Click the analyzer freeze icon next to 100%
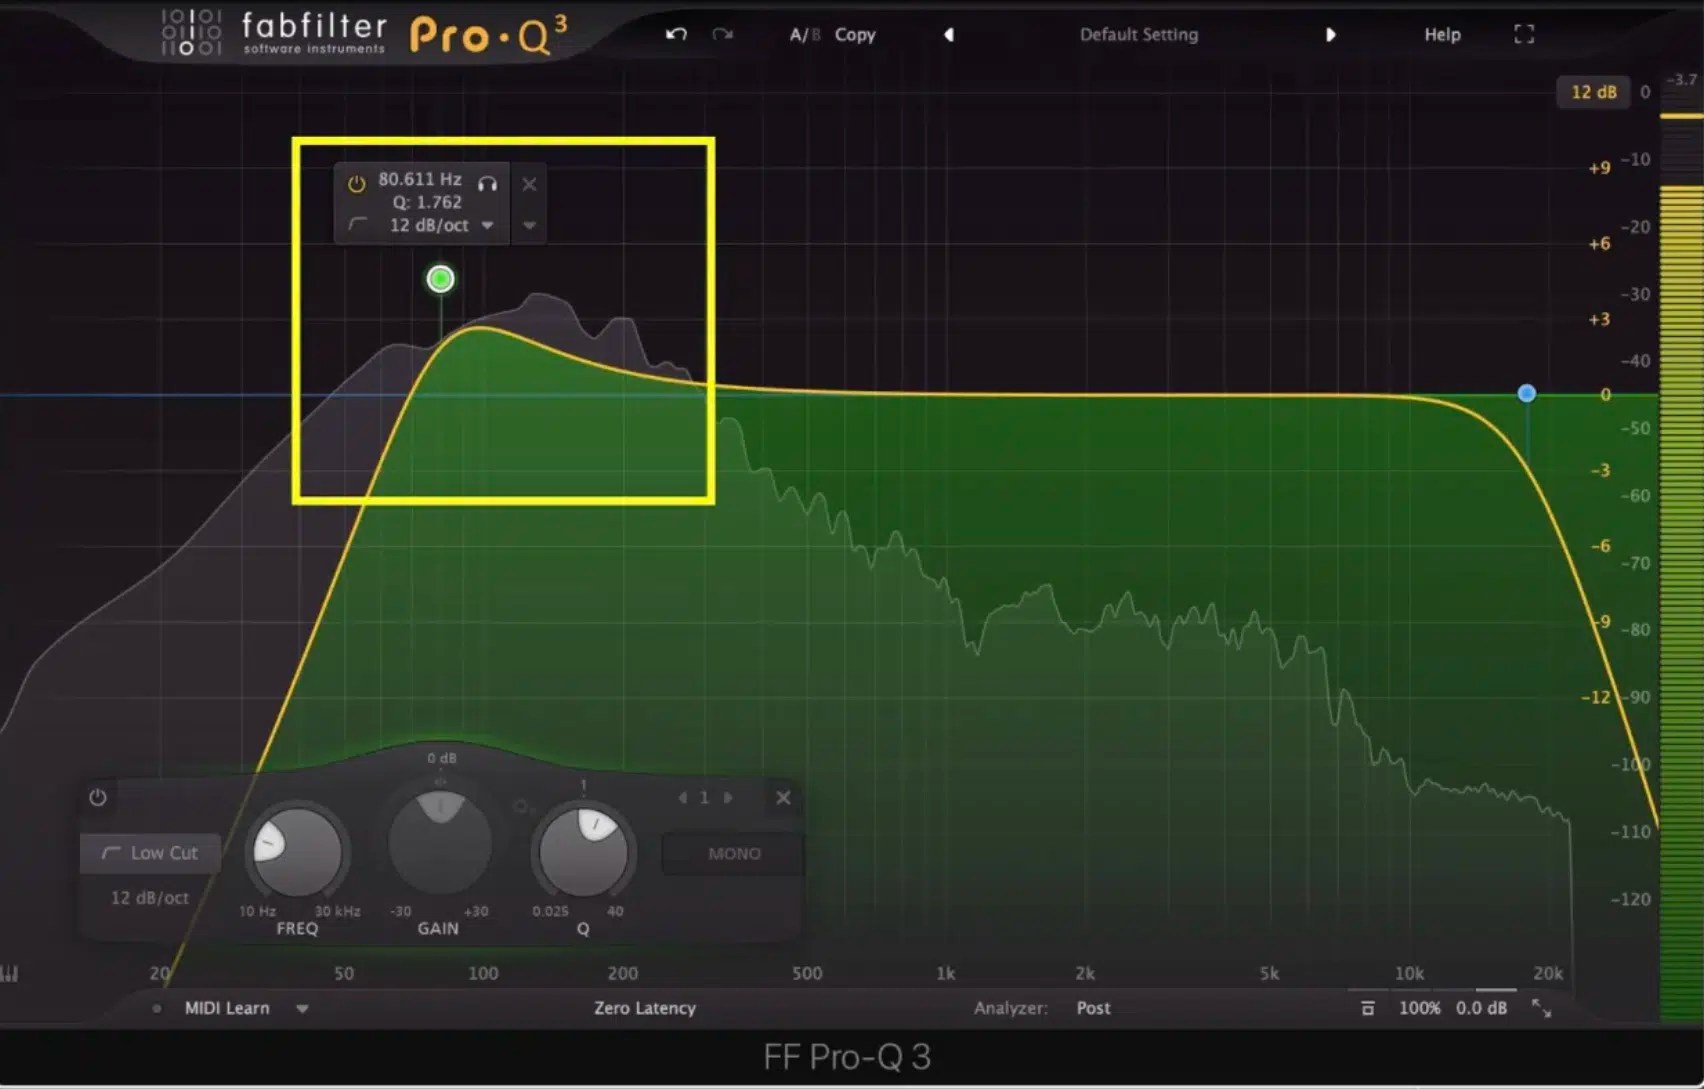Image resolution: width=1704 pixels, height=1089 pixels. pyautogui.click(x=1367, y=1008)
